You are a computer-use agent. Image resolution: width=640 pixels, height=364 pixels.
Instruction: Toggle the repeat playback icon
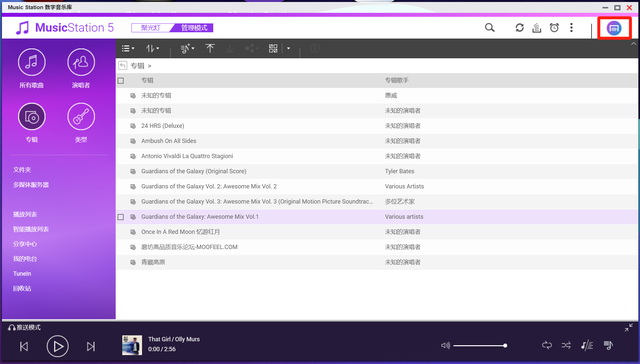(x=547, y=345)
